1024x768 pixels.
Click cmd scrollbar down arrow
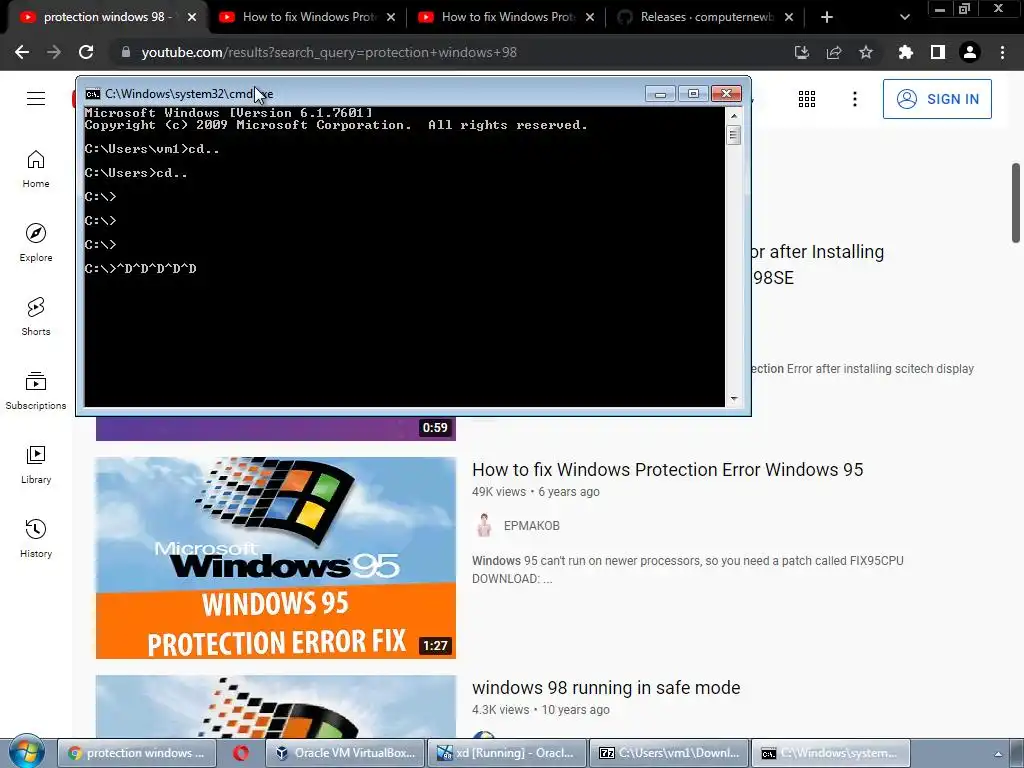pyautogui.click(x=734, y=398)
